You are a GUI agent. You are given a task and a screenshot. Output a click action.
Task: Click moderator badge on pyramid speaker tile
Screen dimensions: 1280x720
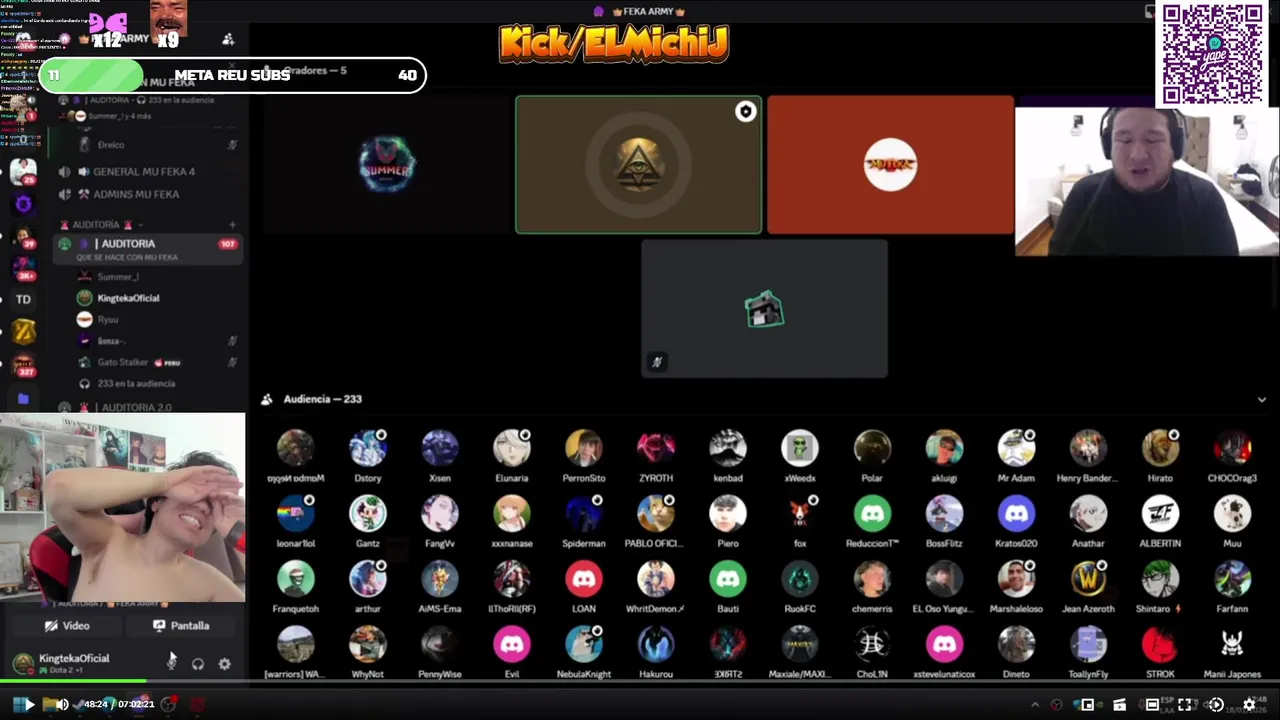[745, 112]
